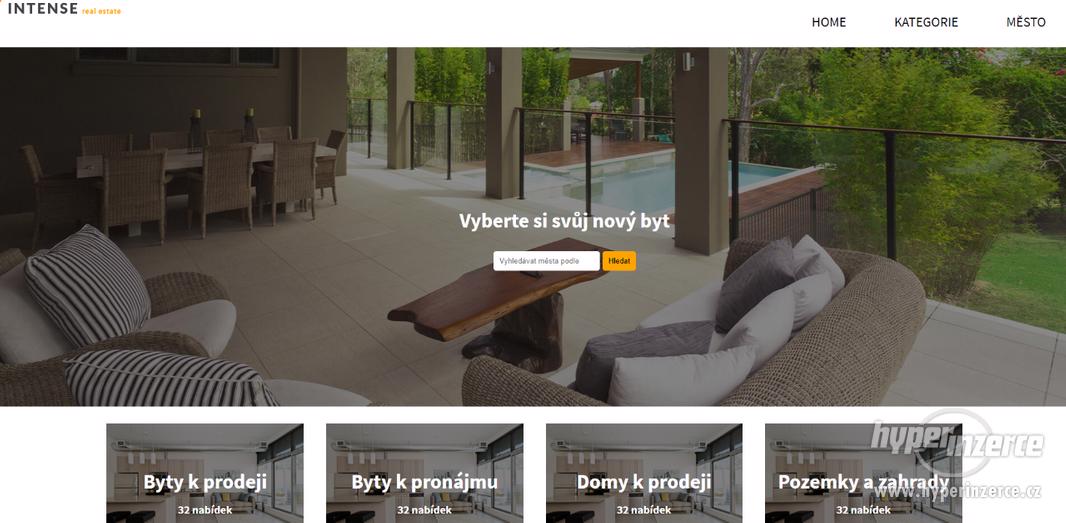
Task: Click '32 nabídek' under Domy k prodeji
Action: click(x=644, y=509)
